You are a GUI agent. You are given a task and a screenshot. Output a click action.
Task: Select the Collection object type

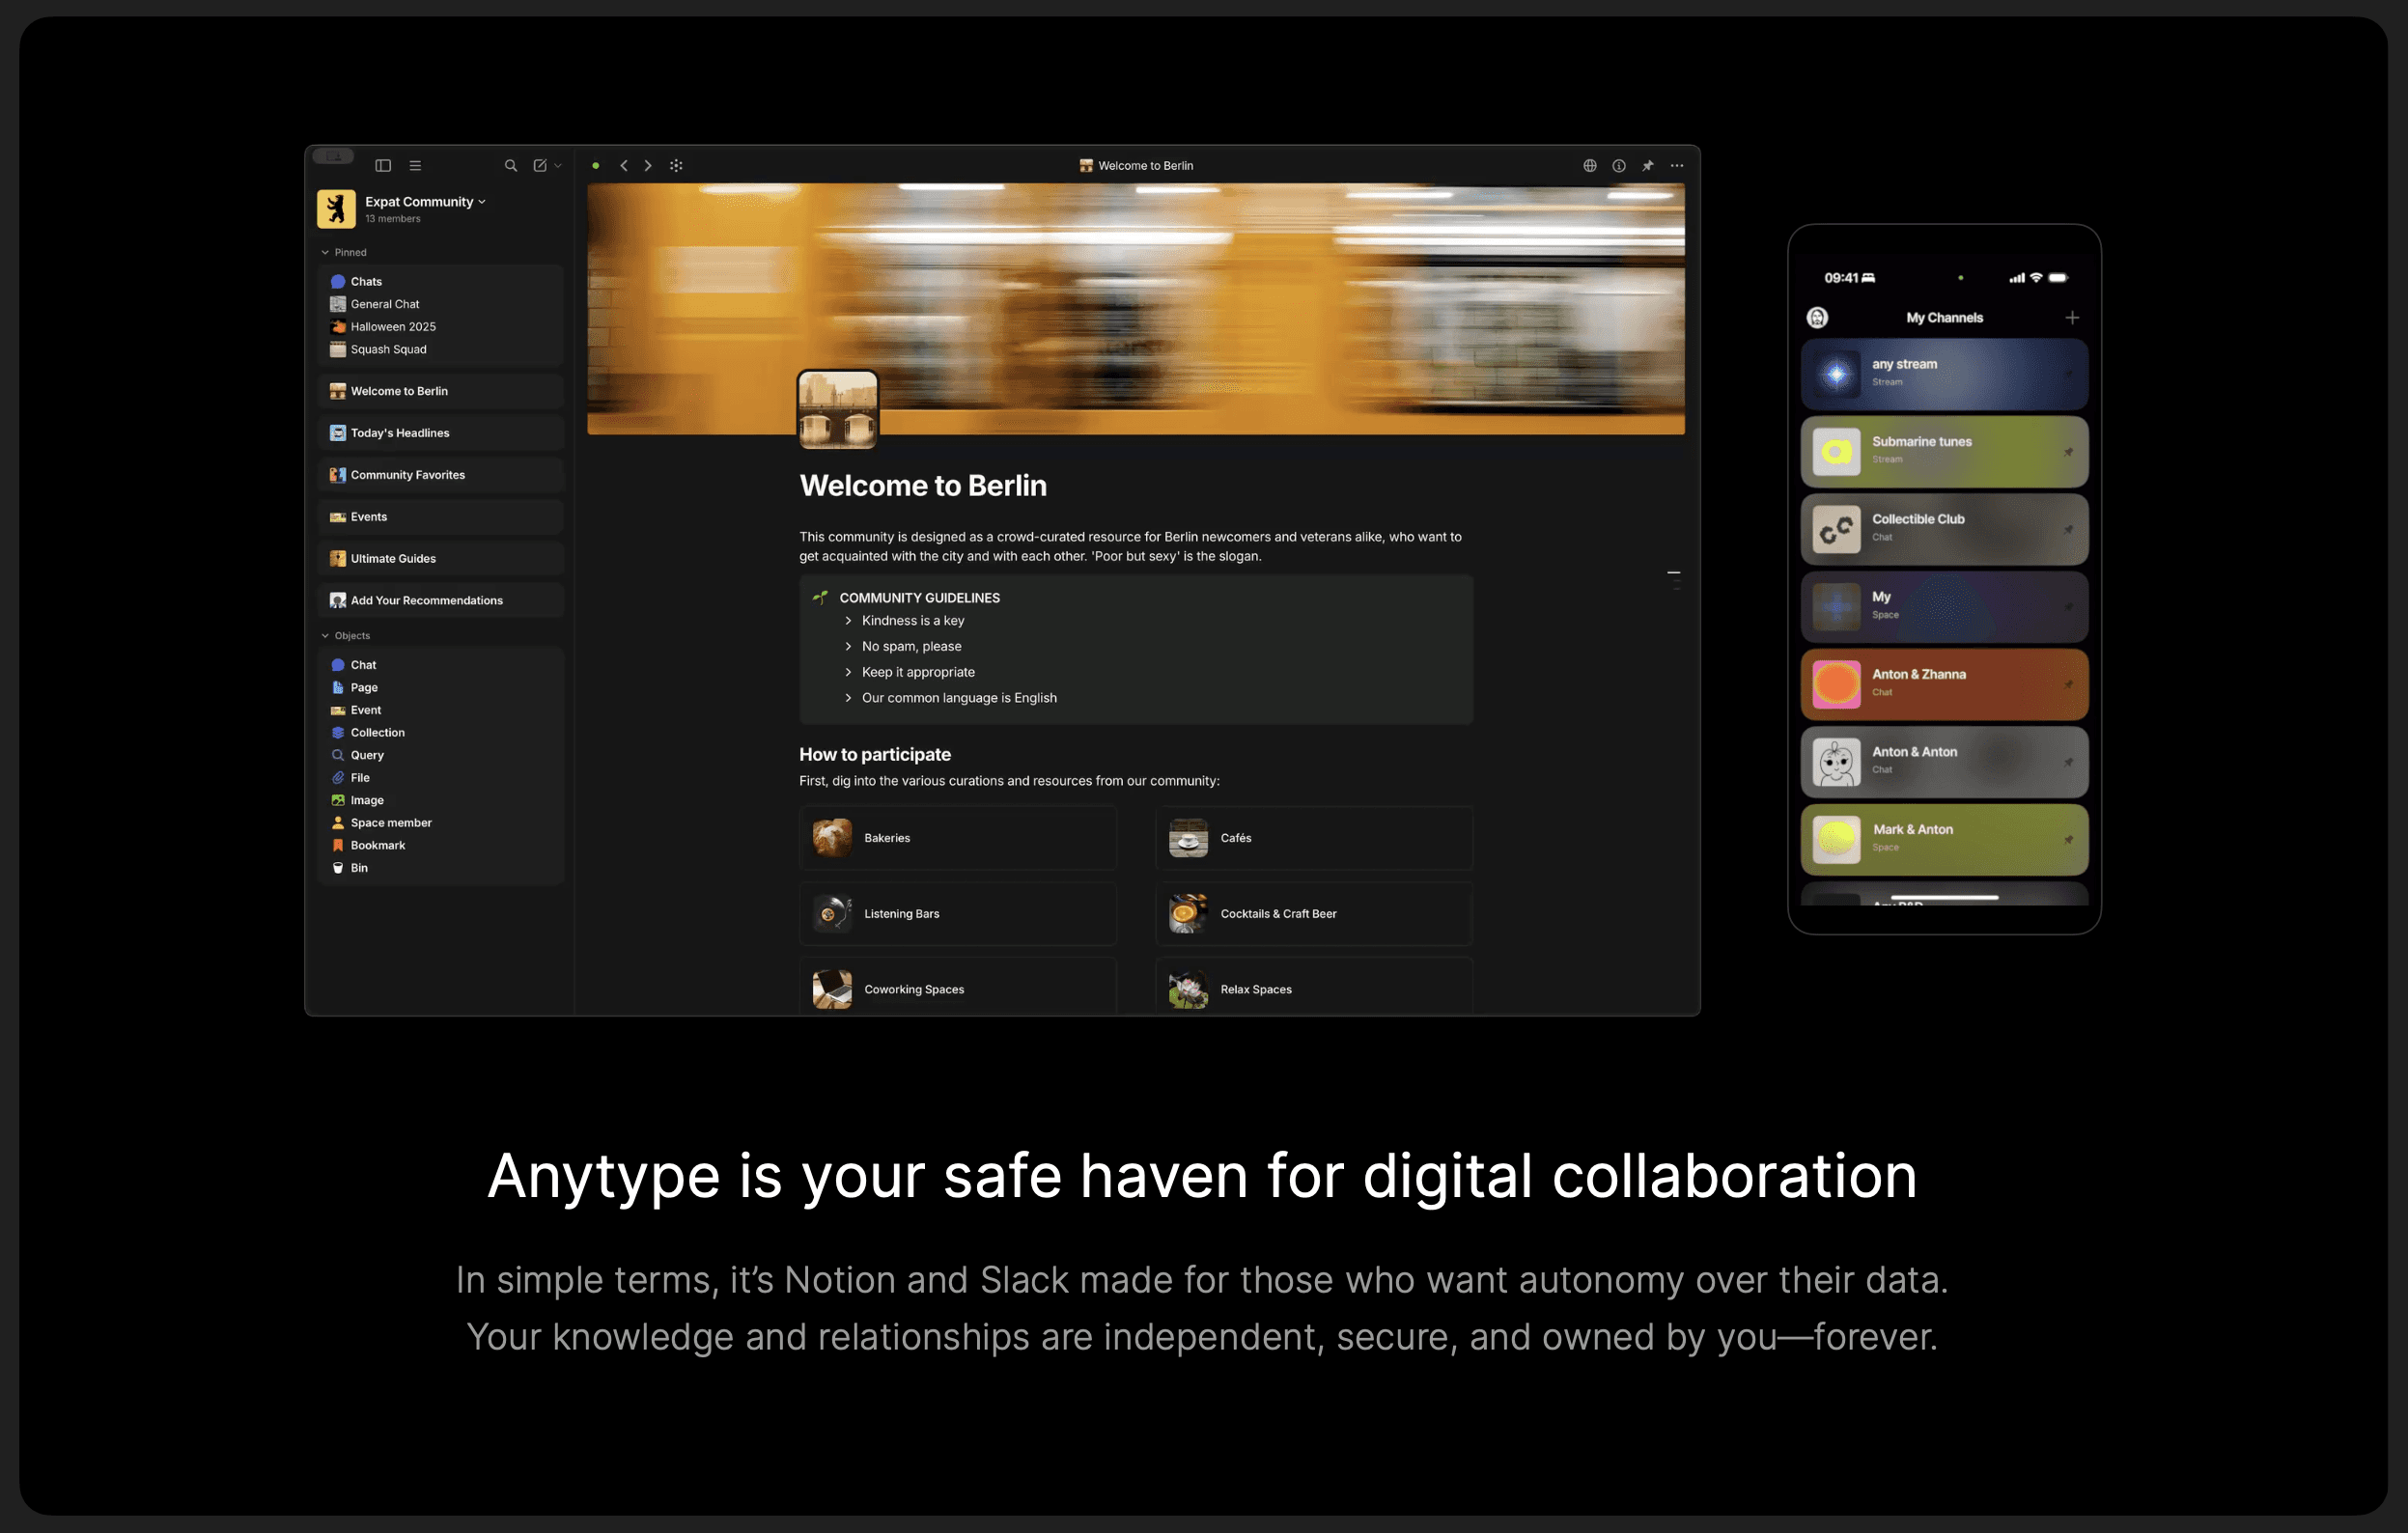point(377,733)
